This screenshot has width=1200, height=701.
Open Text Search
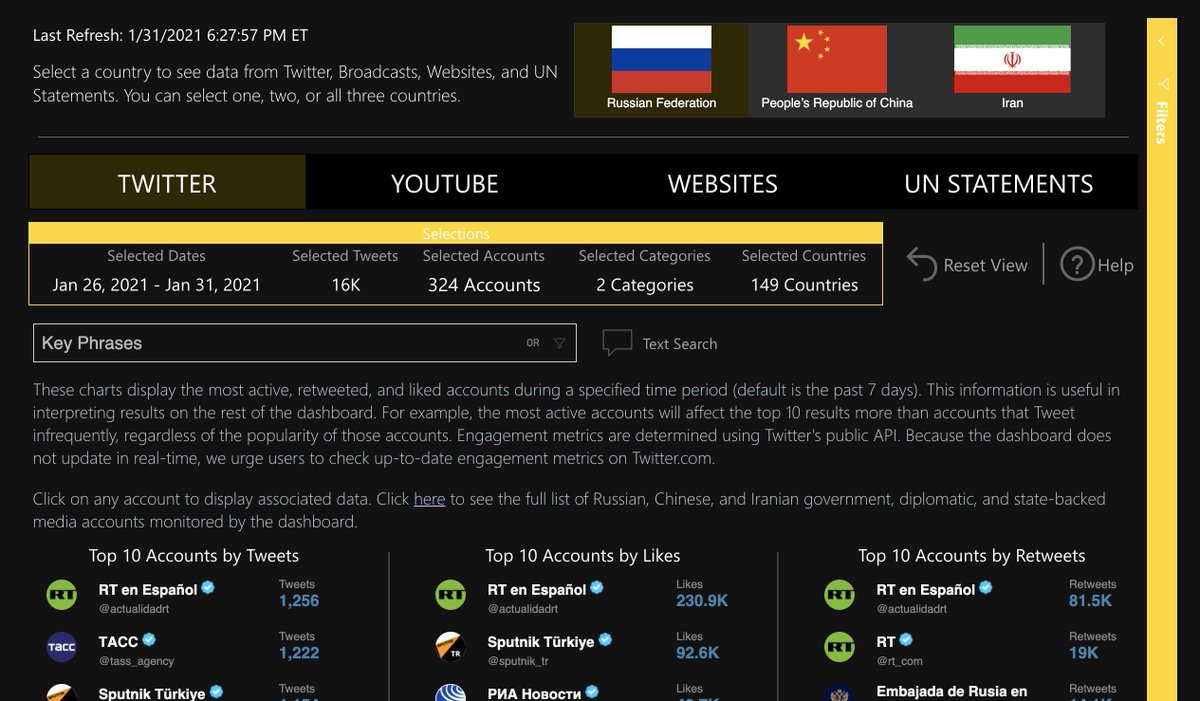pyautogui.click(x=680, y=344)
